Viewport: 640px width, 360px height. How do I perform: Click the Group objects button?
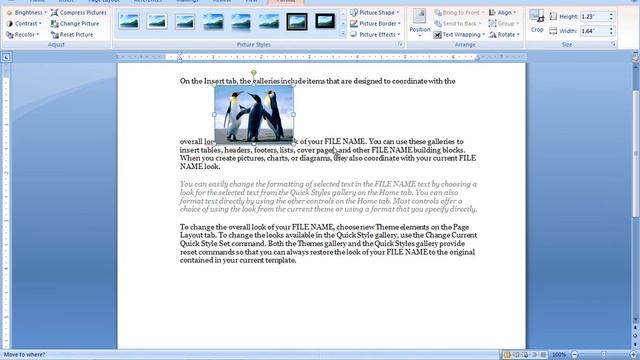[x=504, y=24]
